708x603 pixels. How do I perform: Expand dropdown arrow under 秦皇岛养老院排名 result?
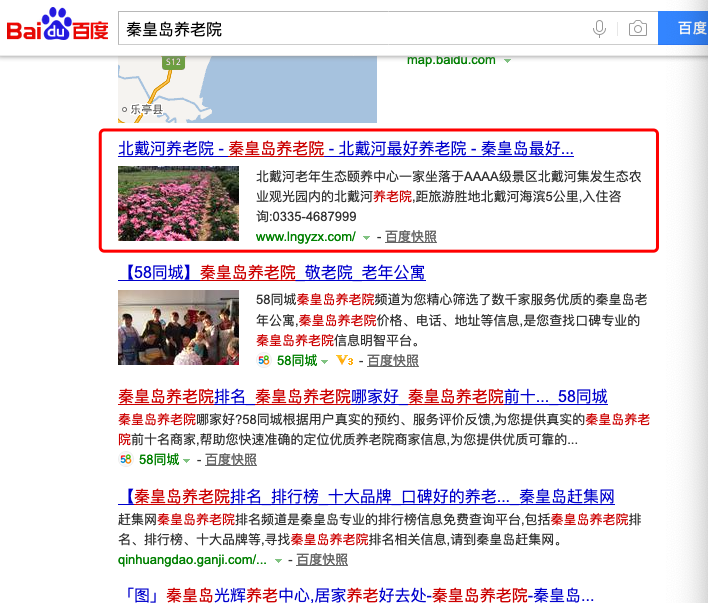coord(186,461)
